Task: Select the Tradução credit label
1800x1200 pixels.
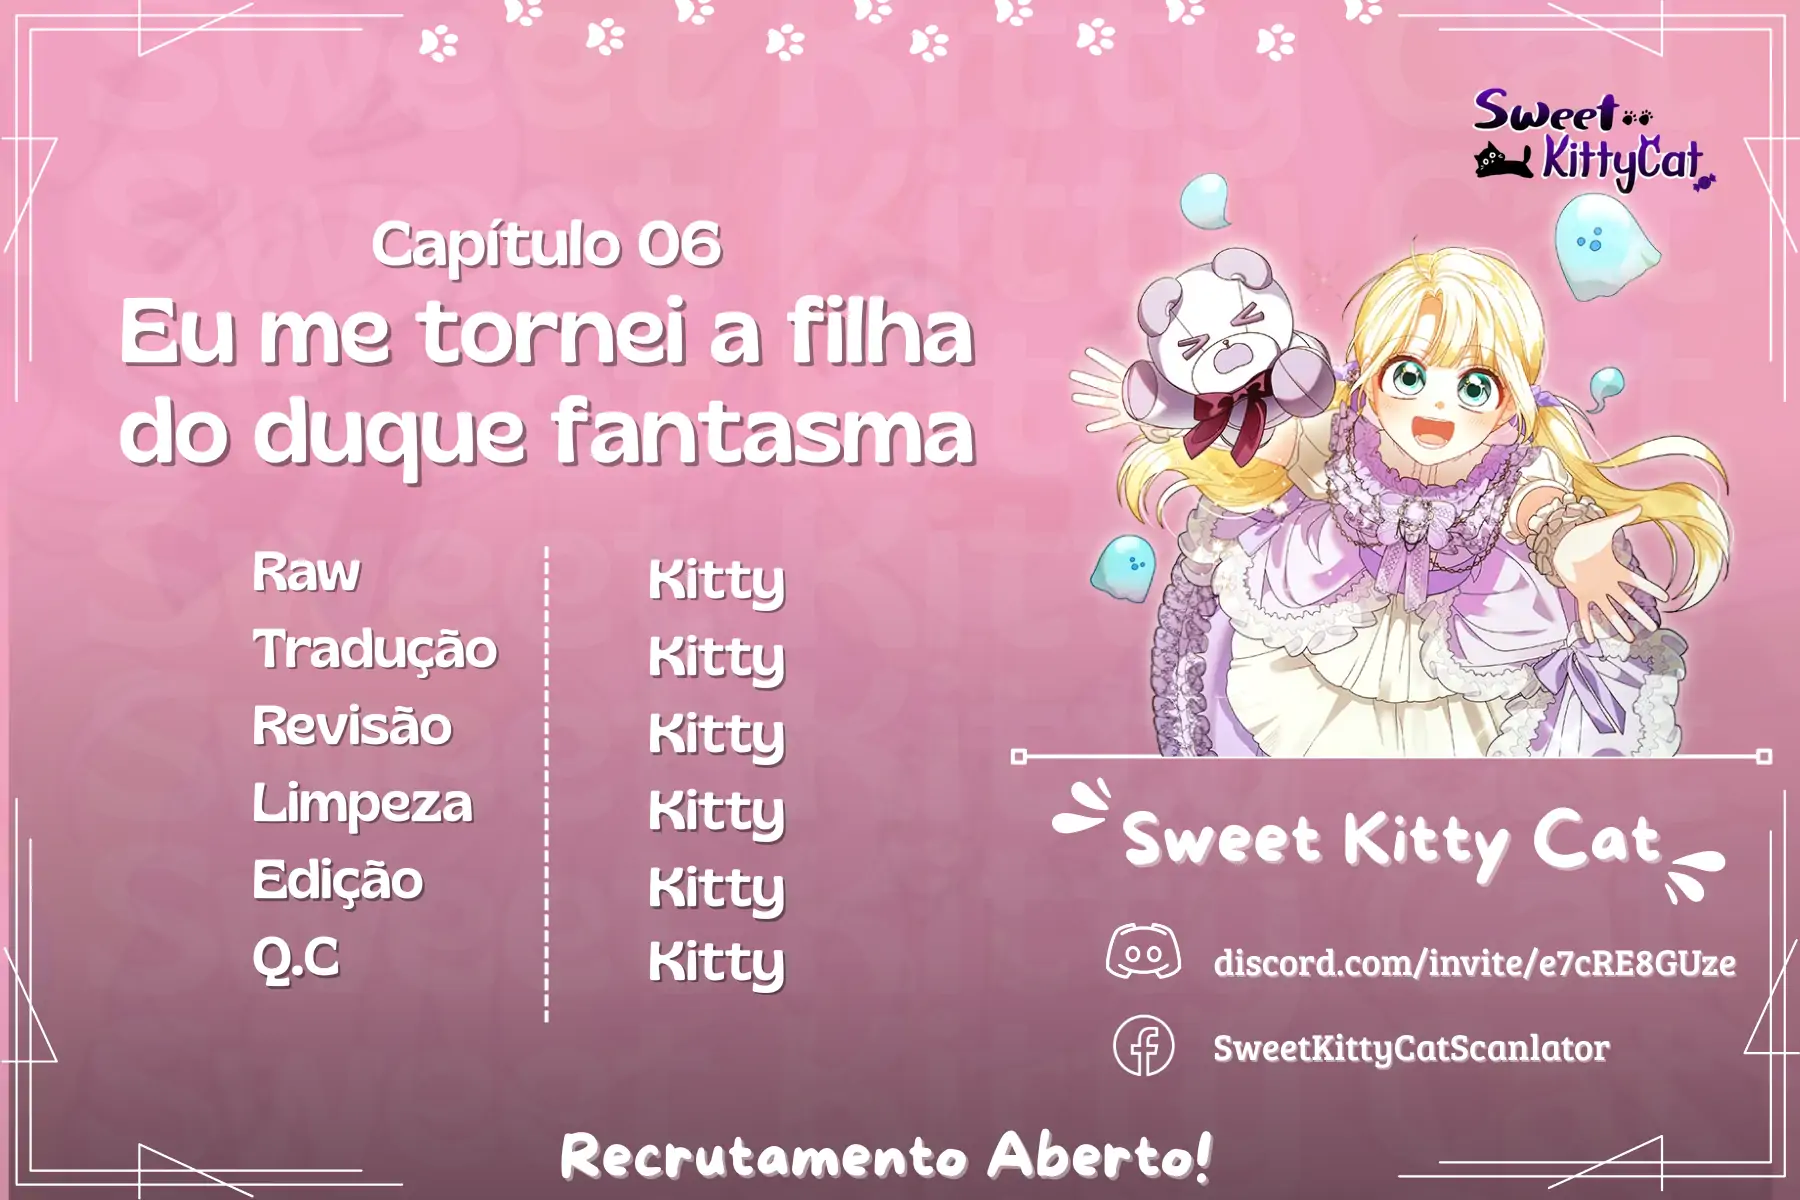Action: 375,651
